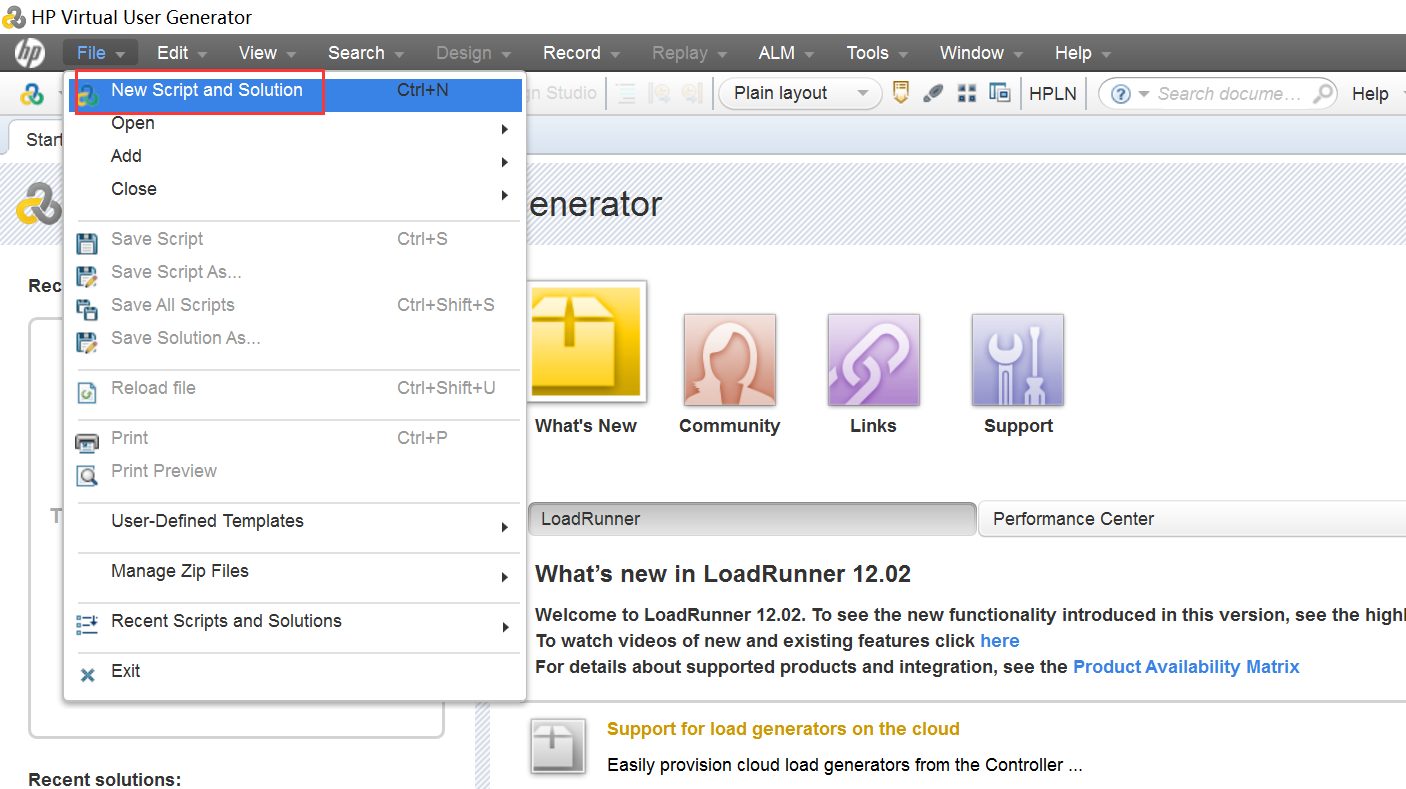Click the gray cloud load generators box icon

click(558, 748)
